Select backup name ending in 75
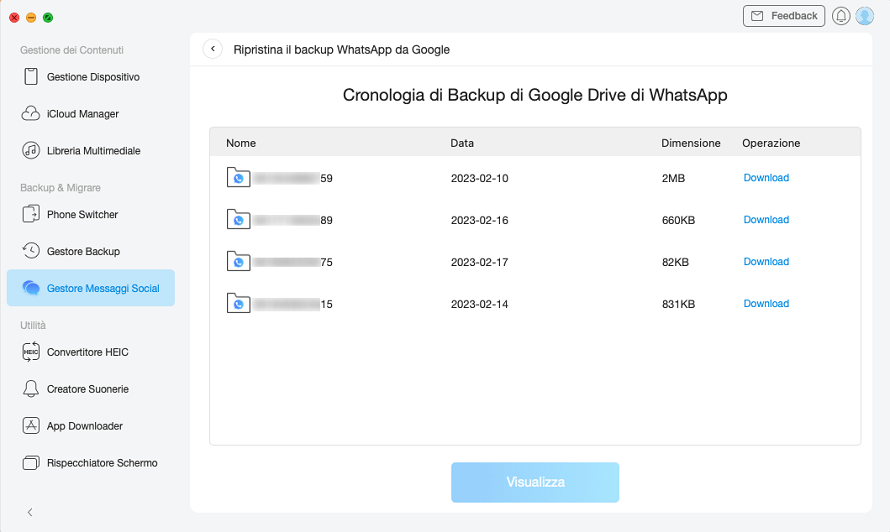Screen dimensions: 890x532 coord(293,262)
